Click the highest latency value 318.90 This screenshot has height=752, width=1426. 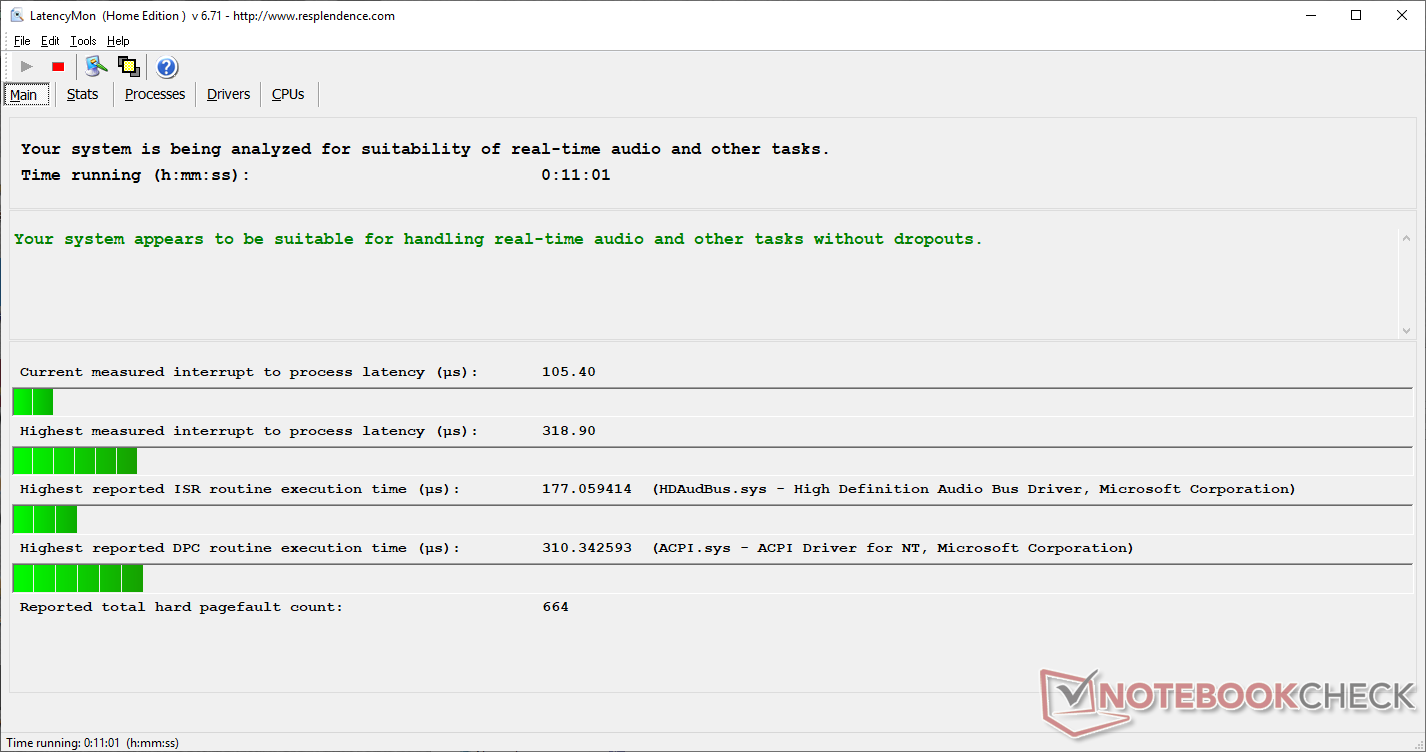[568, 431]
